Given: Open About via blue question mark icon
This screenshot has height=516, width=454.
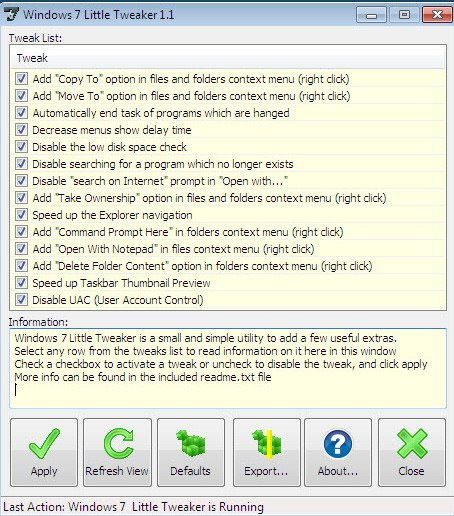Looking at the screenshot, I should tap(338, 444).
